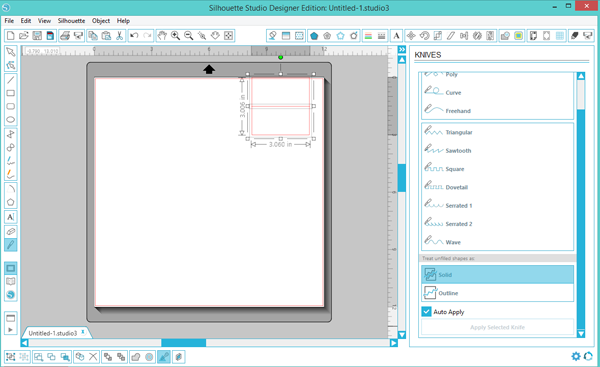Open the Fill Color pentagon panel icon

314,36
